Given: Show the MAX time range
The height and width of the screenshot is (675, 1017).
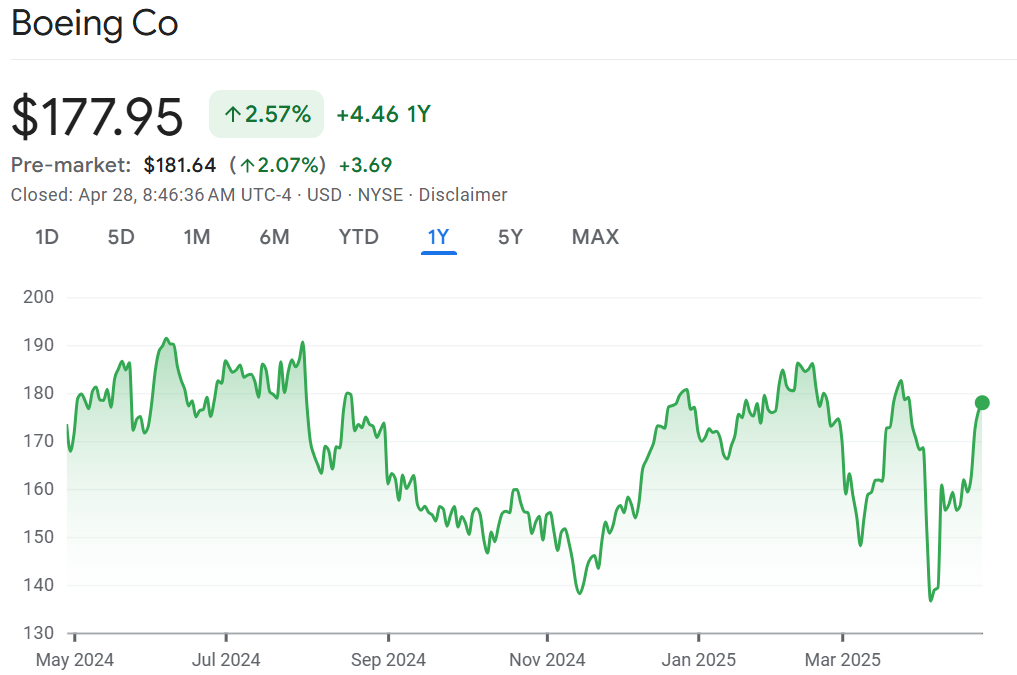Looking at the screenshot, I should click(595, 237).
